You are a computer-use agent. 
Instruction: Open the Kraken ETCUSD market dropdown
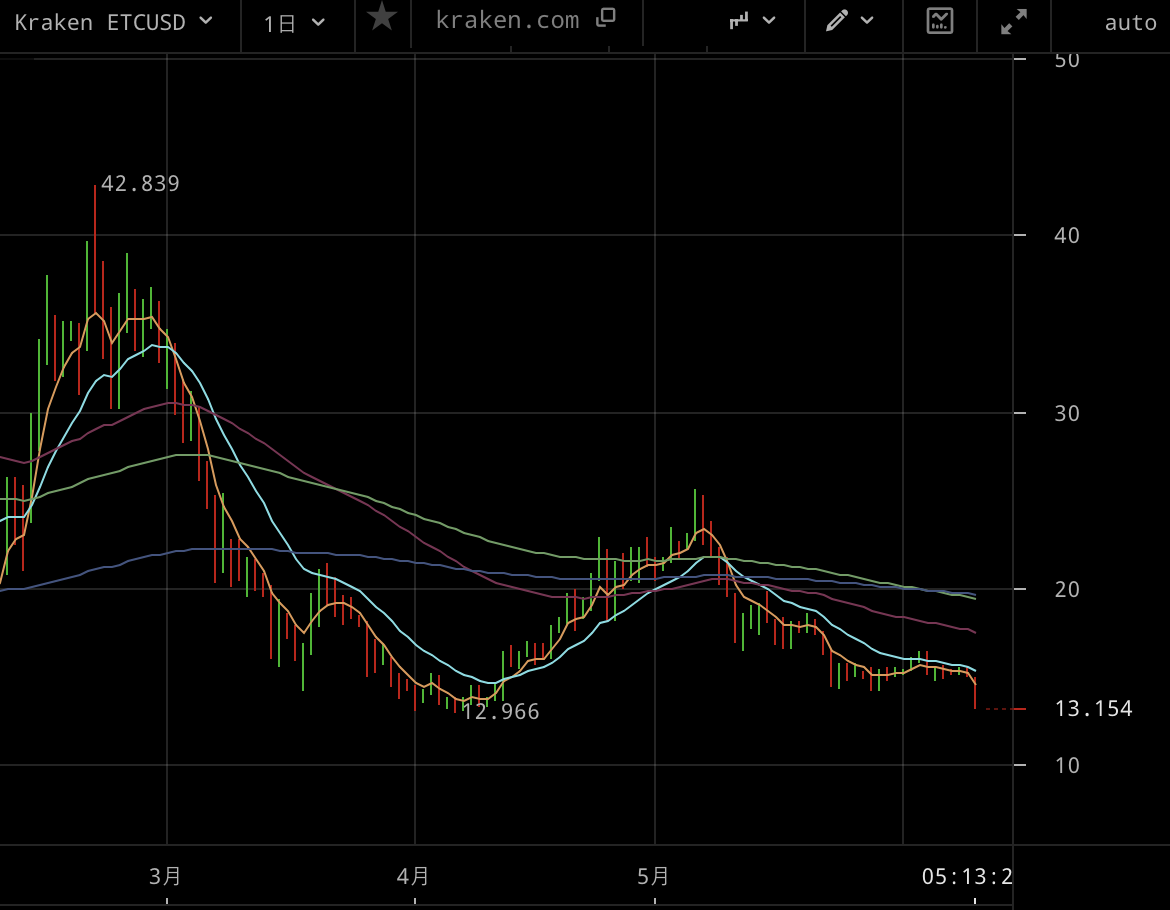click(113, 22)
